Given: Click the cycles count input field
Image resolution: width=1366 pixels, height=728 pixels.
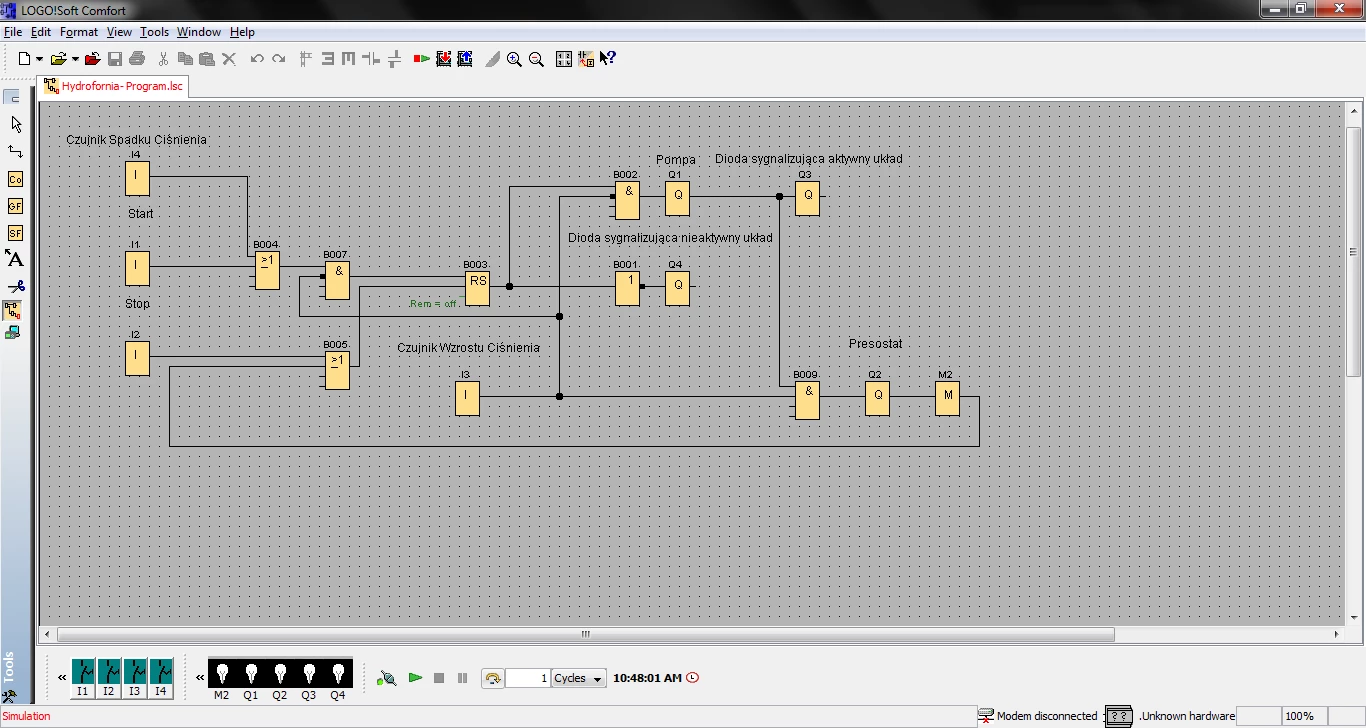Looking at the screenshot, I should (x=528, y=678).
